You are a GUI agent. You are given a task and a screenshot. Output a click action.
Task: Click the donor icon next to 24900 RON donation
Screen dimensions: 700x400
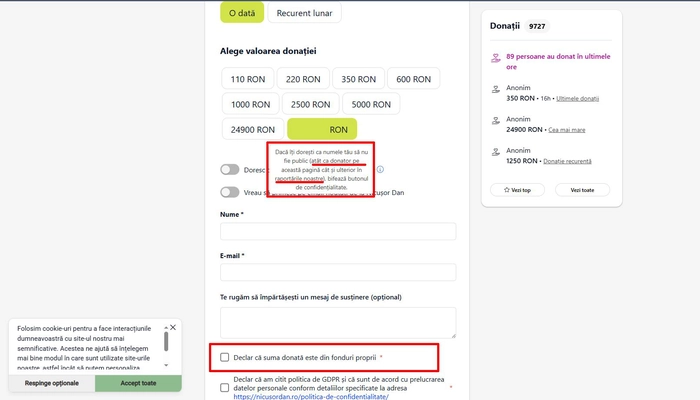[x=496, y=121]
